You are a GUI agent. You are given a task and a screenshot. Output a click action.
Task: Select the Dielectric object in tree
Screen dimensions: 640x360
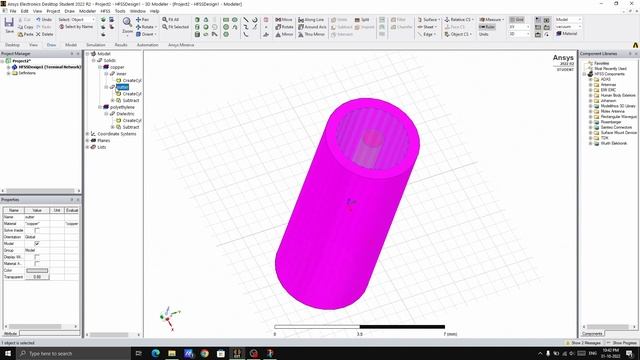[x=125, y=114]
